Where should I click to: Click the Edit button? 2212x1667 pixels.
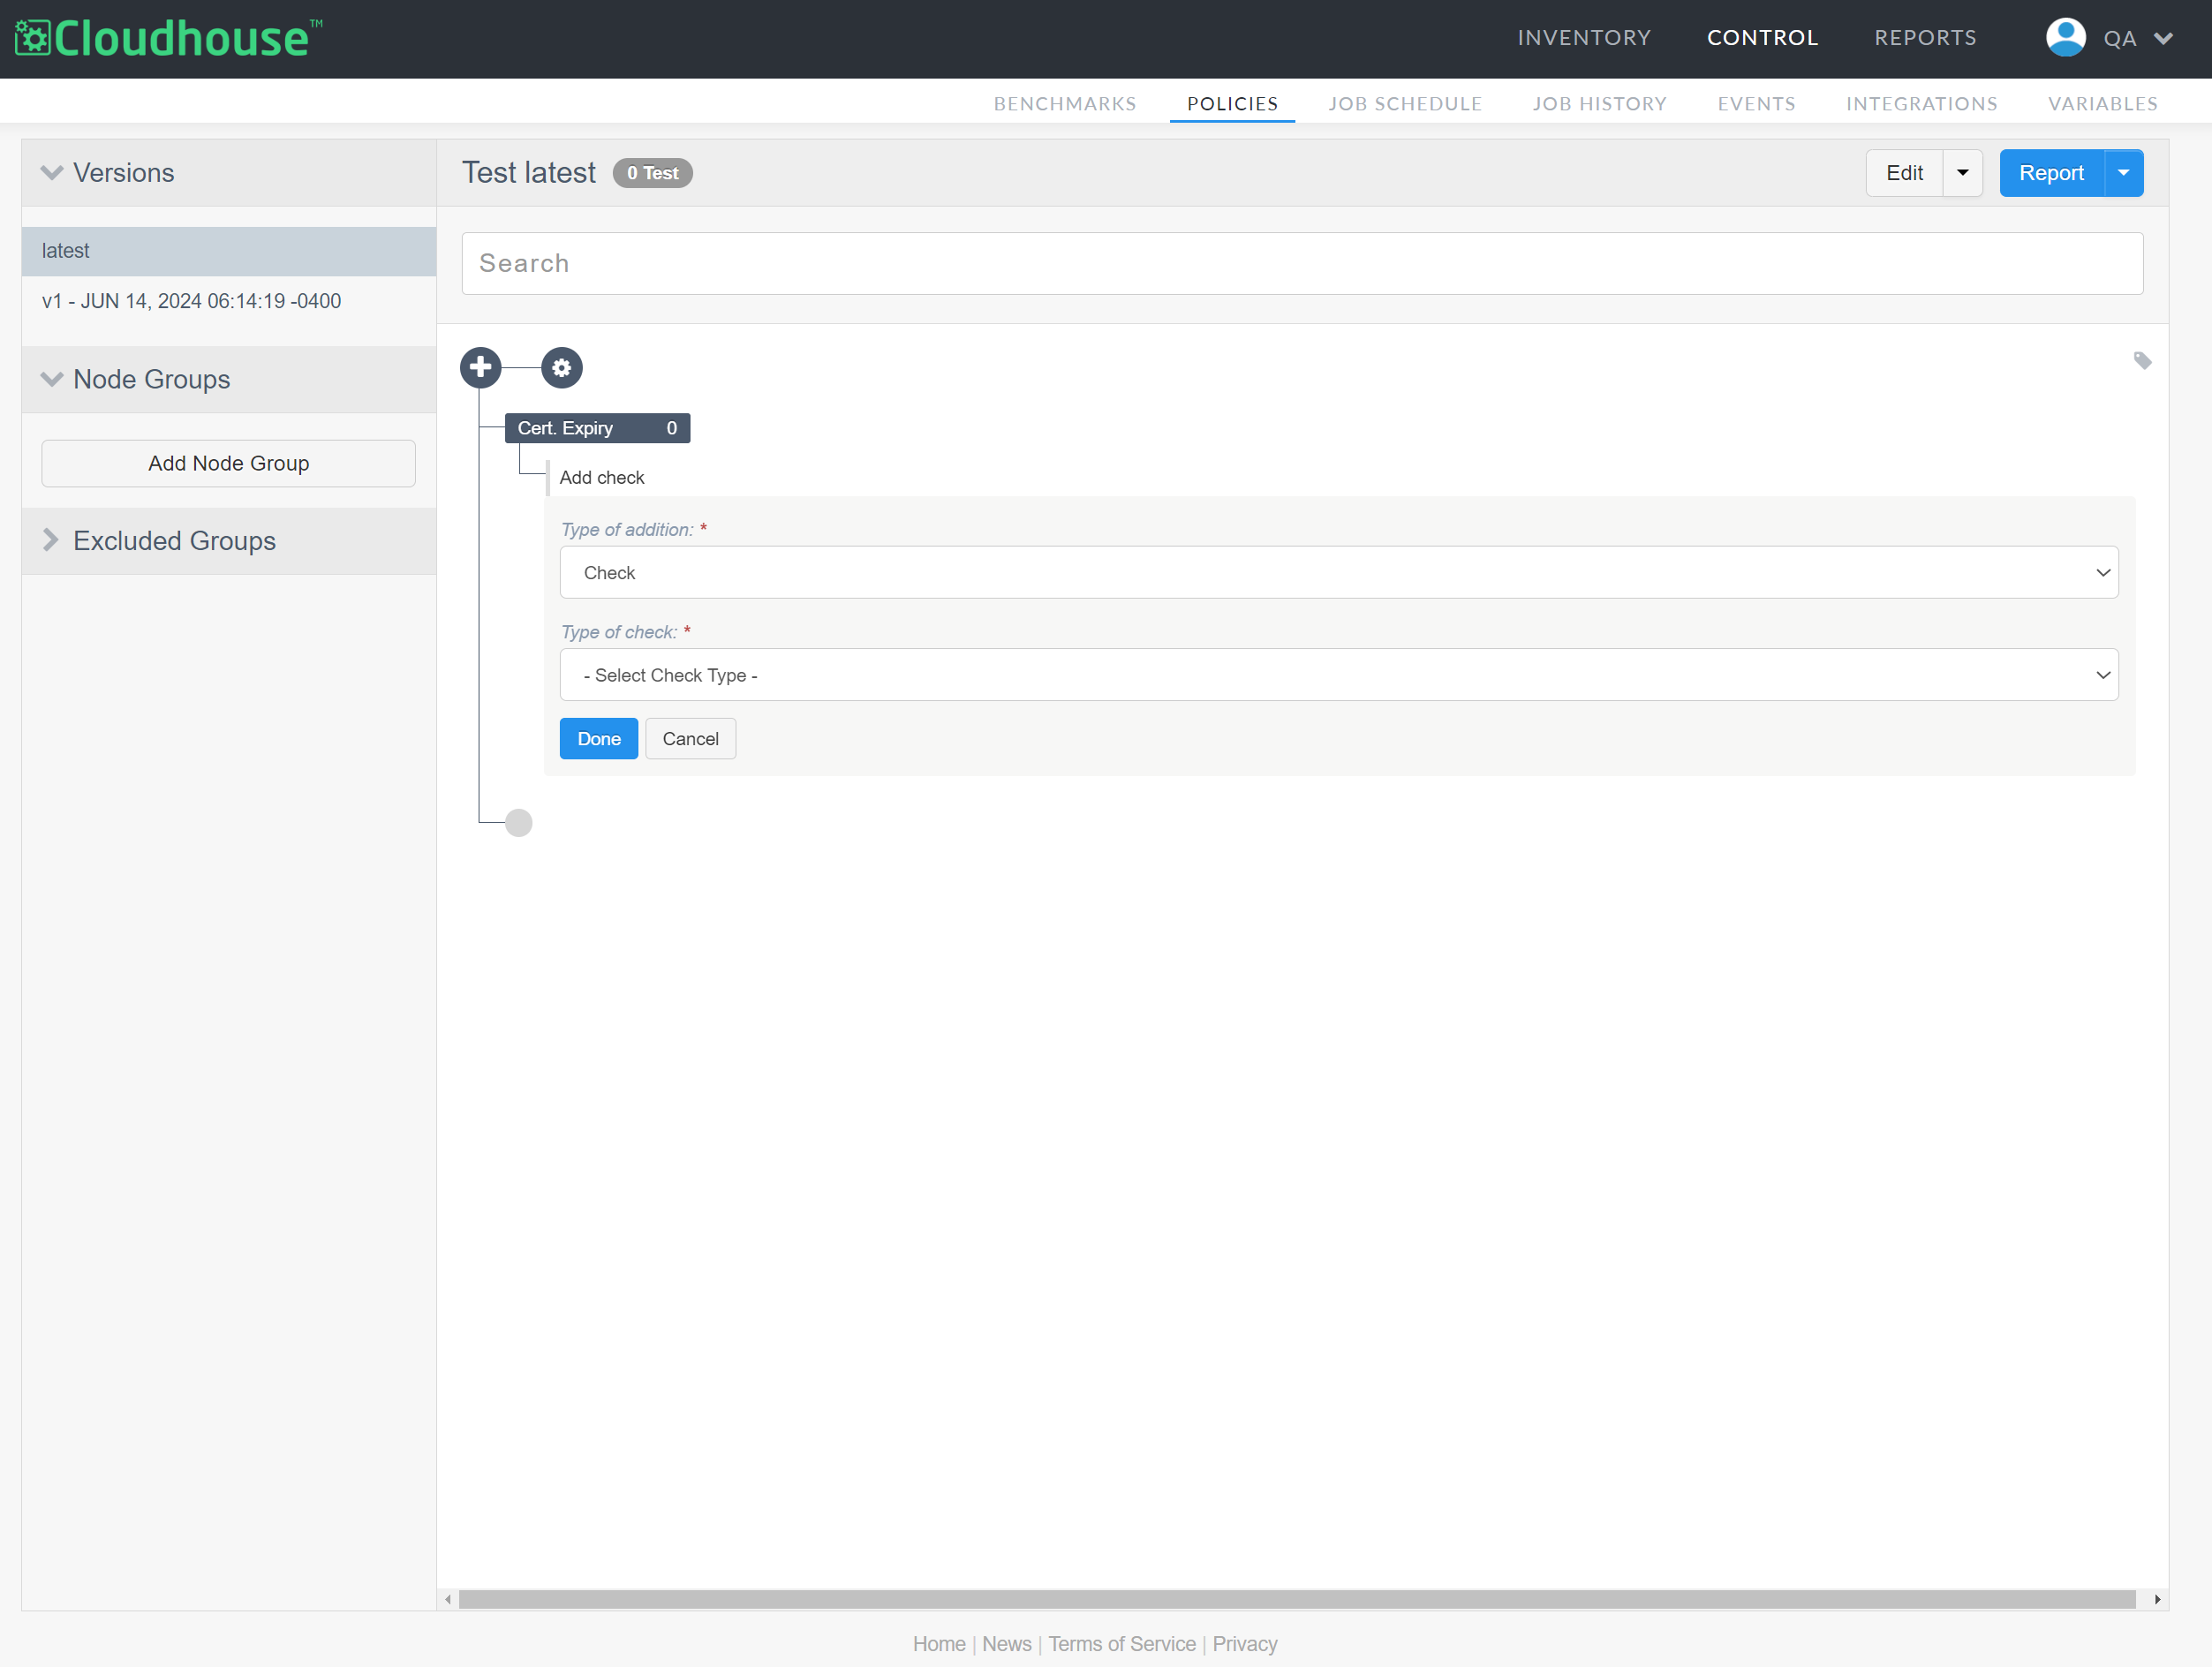pos(1904,173)
